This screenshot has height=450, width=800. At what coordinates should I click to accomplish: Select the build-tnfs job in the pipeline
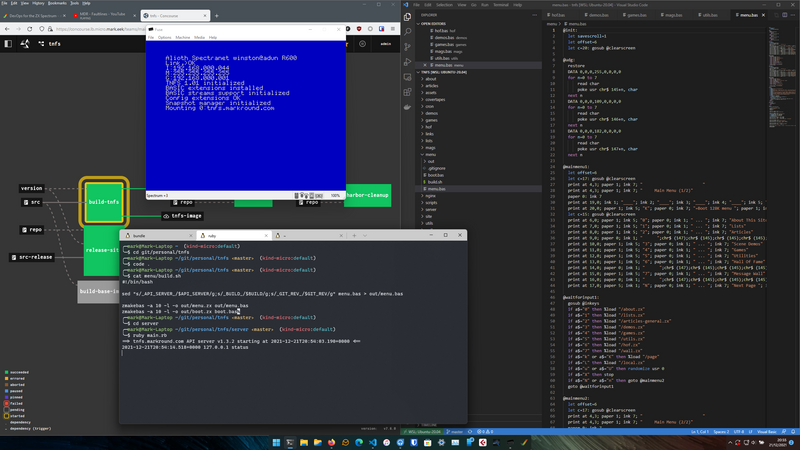104,201
